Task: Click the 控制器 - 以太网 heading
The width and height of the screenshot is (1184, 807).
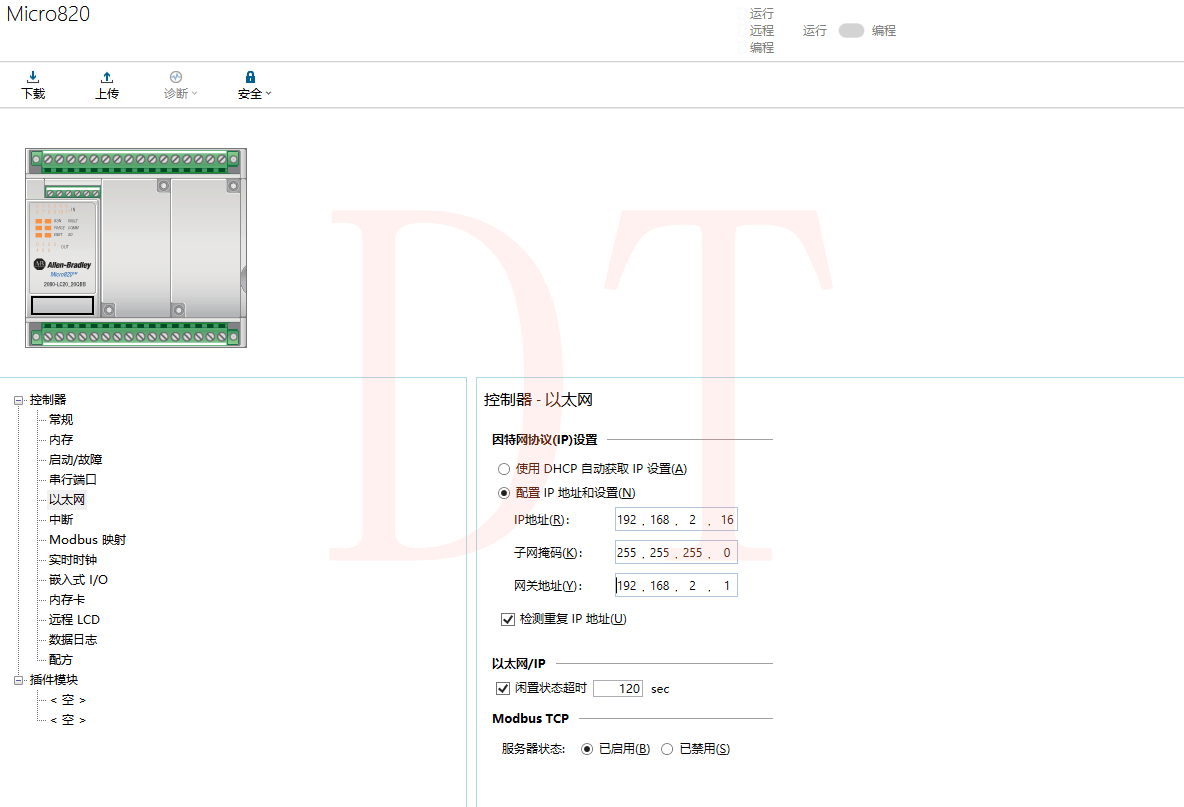Action: point(538,399)
